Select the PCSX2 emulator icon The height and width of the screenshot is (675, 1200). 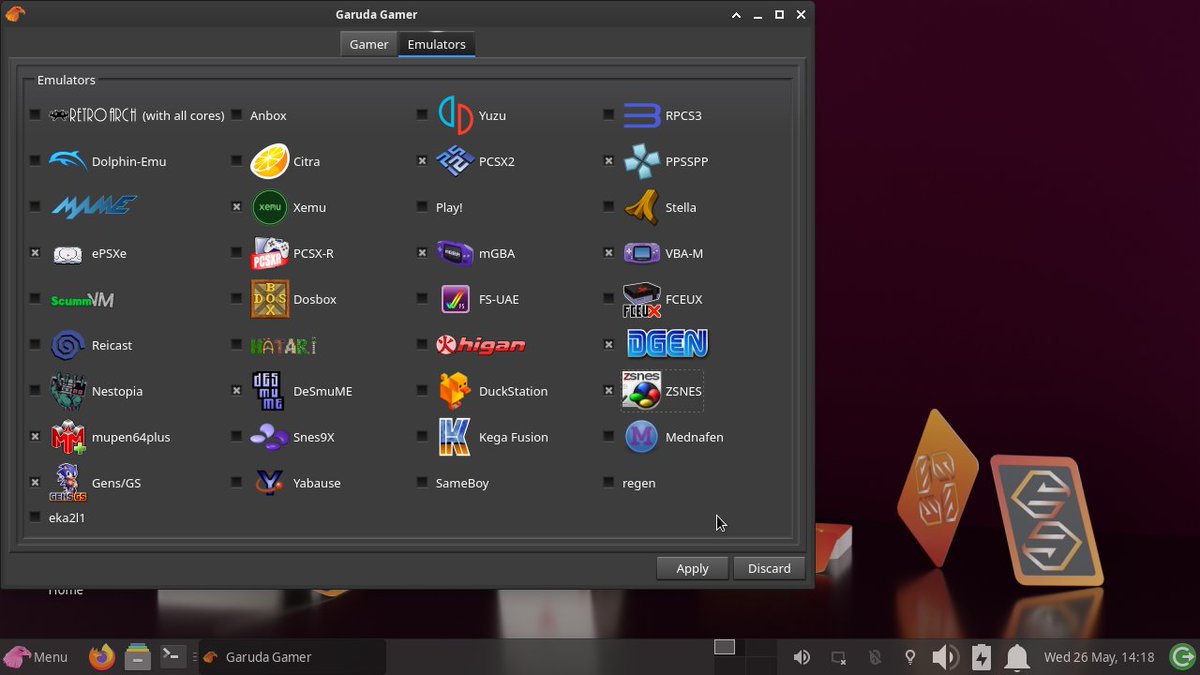click(x=455, y=161)
